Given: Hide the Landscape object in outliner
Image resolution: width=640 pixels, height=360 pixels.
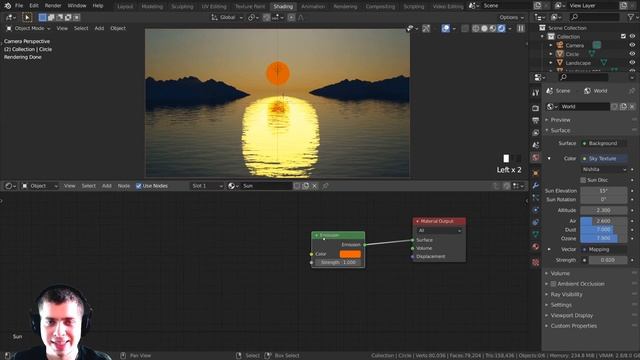Looking at the screenshot, I should (x=632, y=63).
